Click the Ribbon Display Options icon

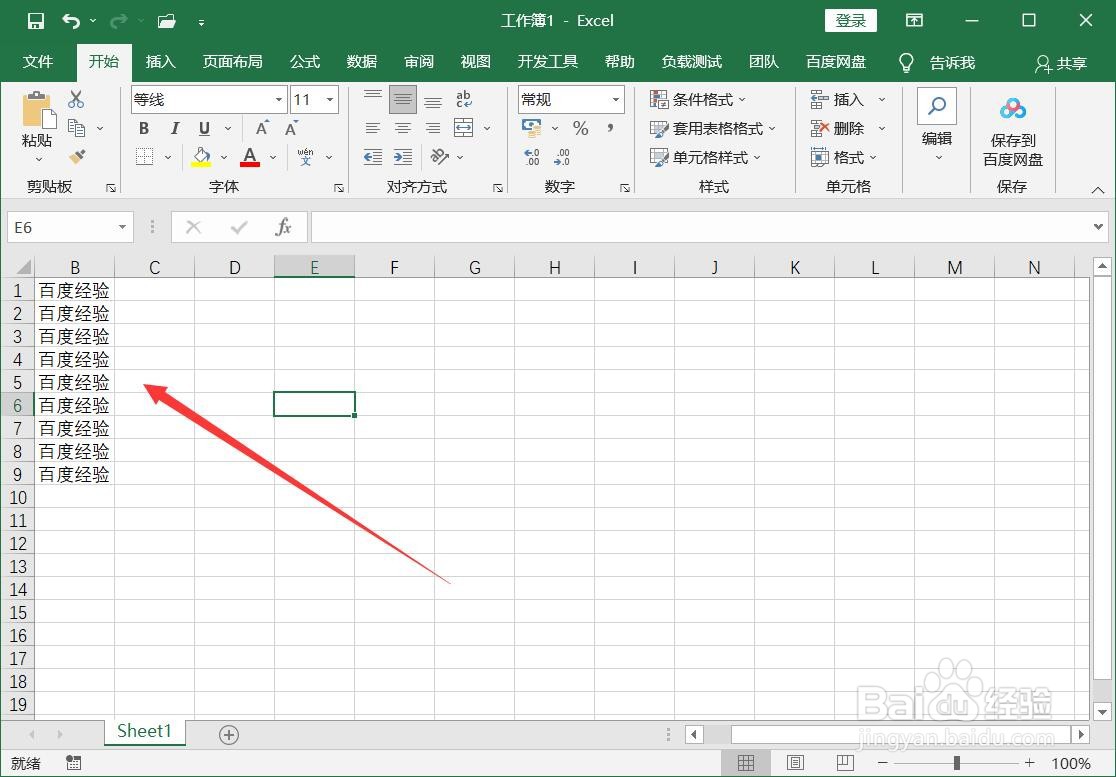(x=915, y=21)
